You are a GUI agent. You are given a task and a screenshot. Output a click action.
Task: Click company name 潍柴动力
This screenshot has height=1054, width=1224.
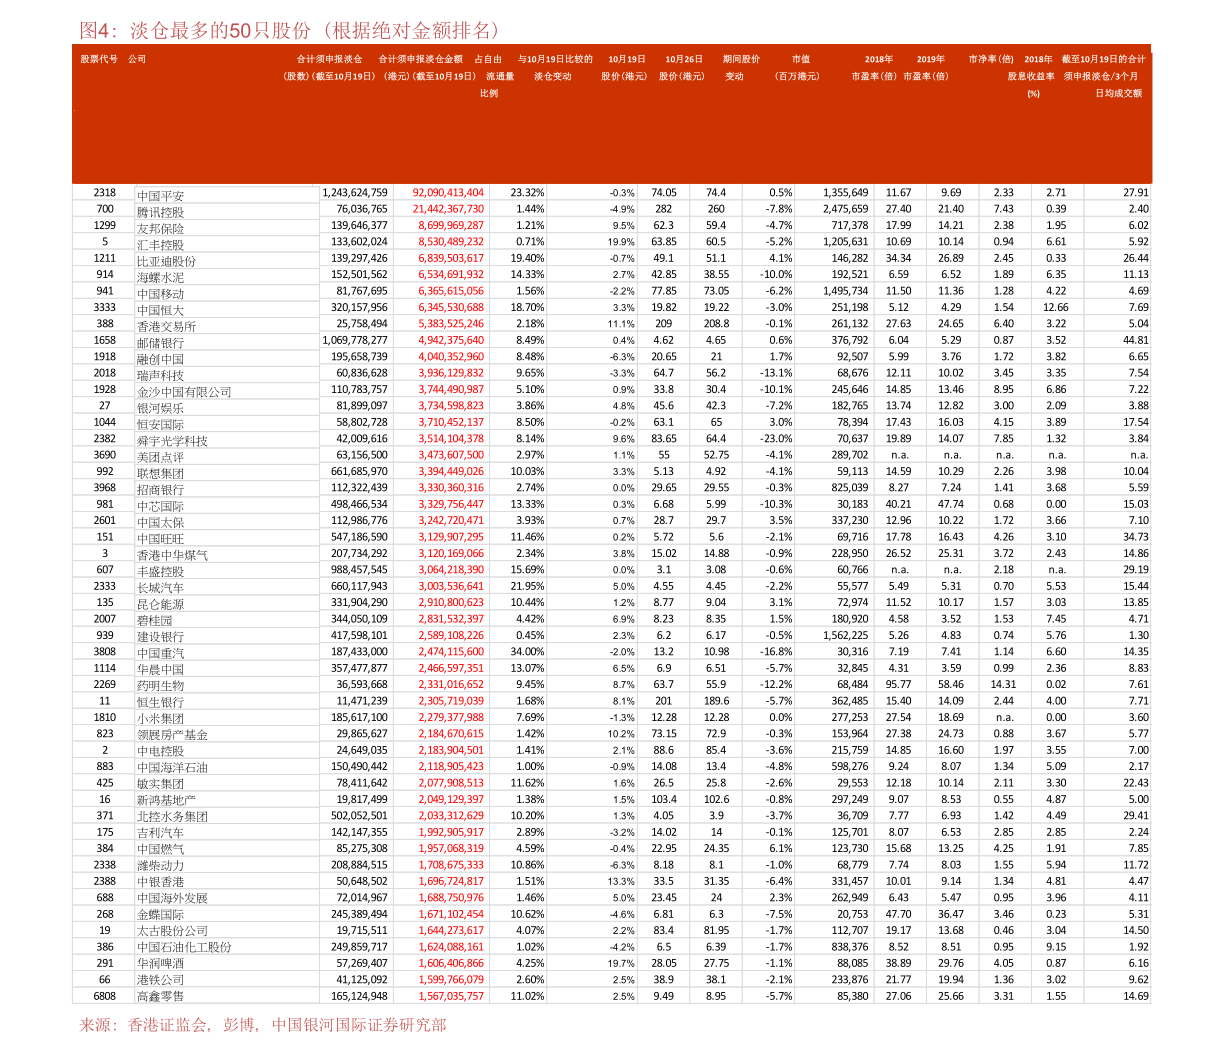pyautogui.click(x=161, y=865)
